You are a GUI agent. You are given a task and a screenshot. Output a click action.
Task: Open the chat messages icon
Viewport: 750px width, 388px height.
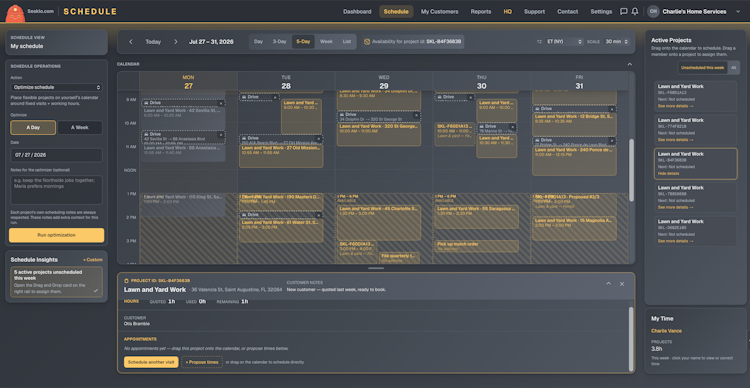tap(624, 11)
